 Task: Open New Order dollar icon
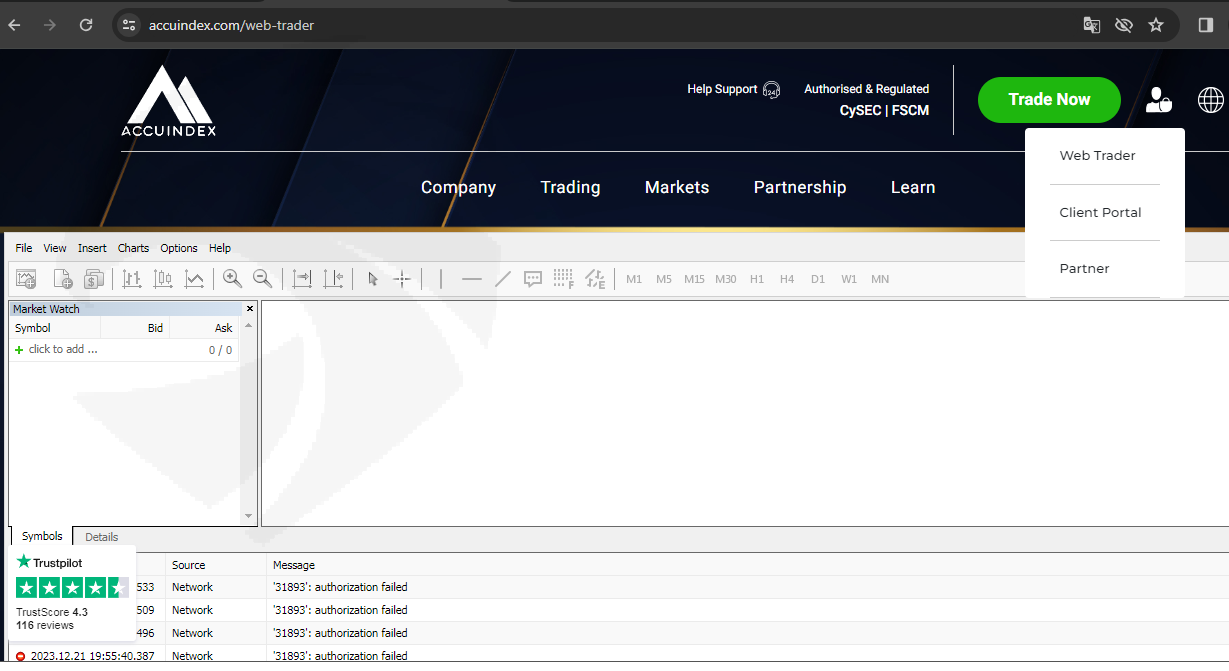[94, 279]
